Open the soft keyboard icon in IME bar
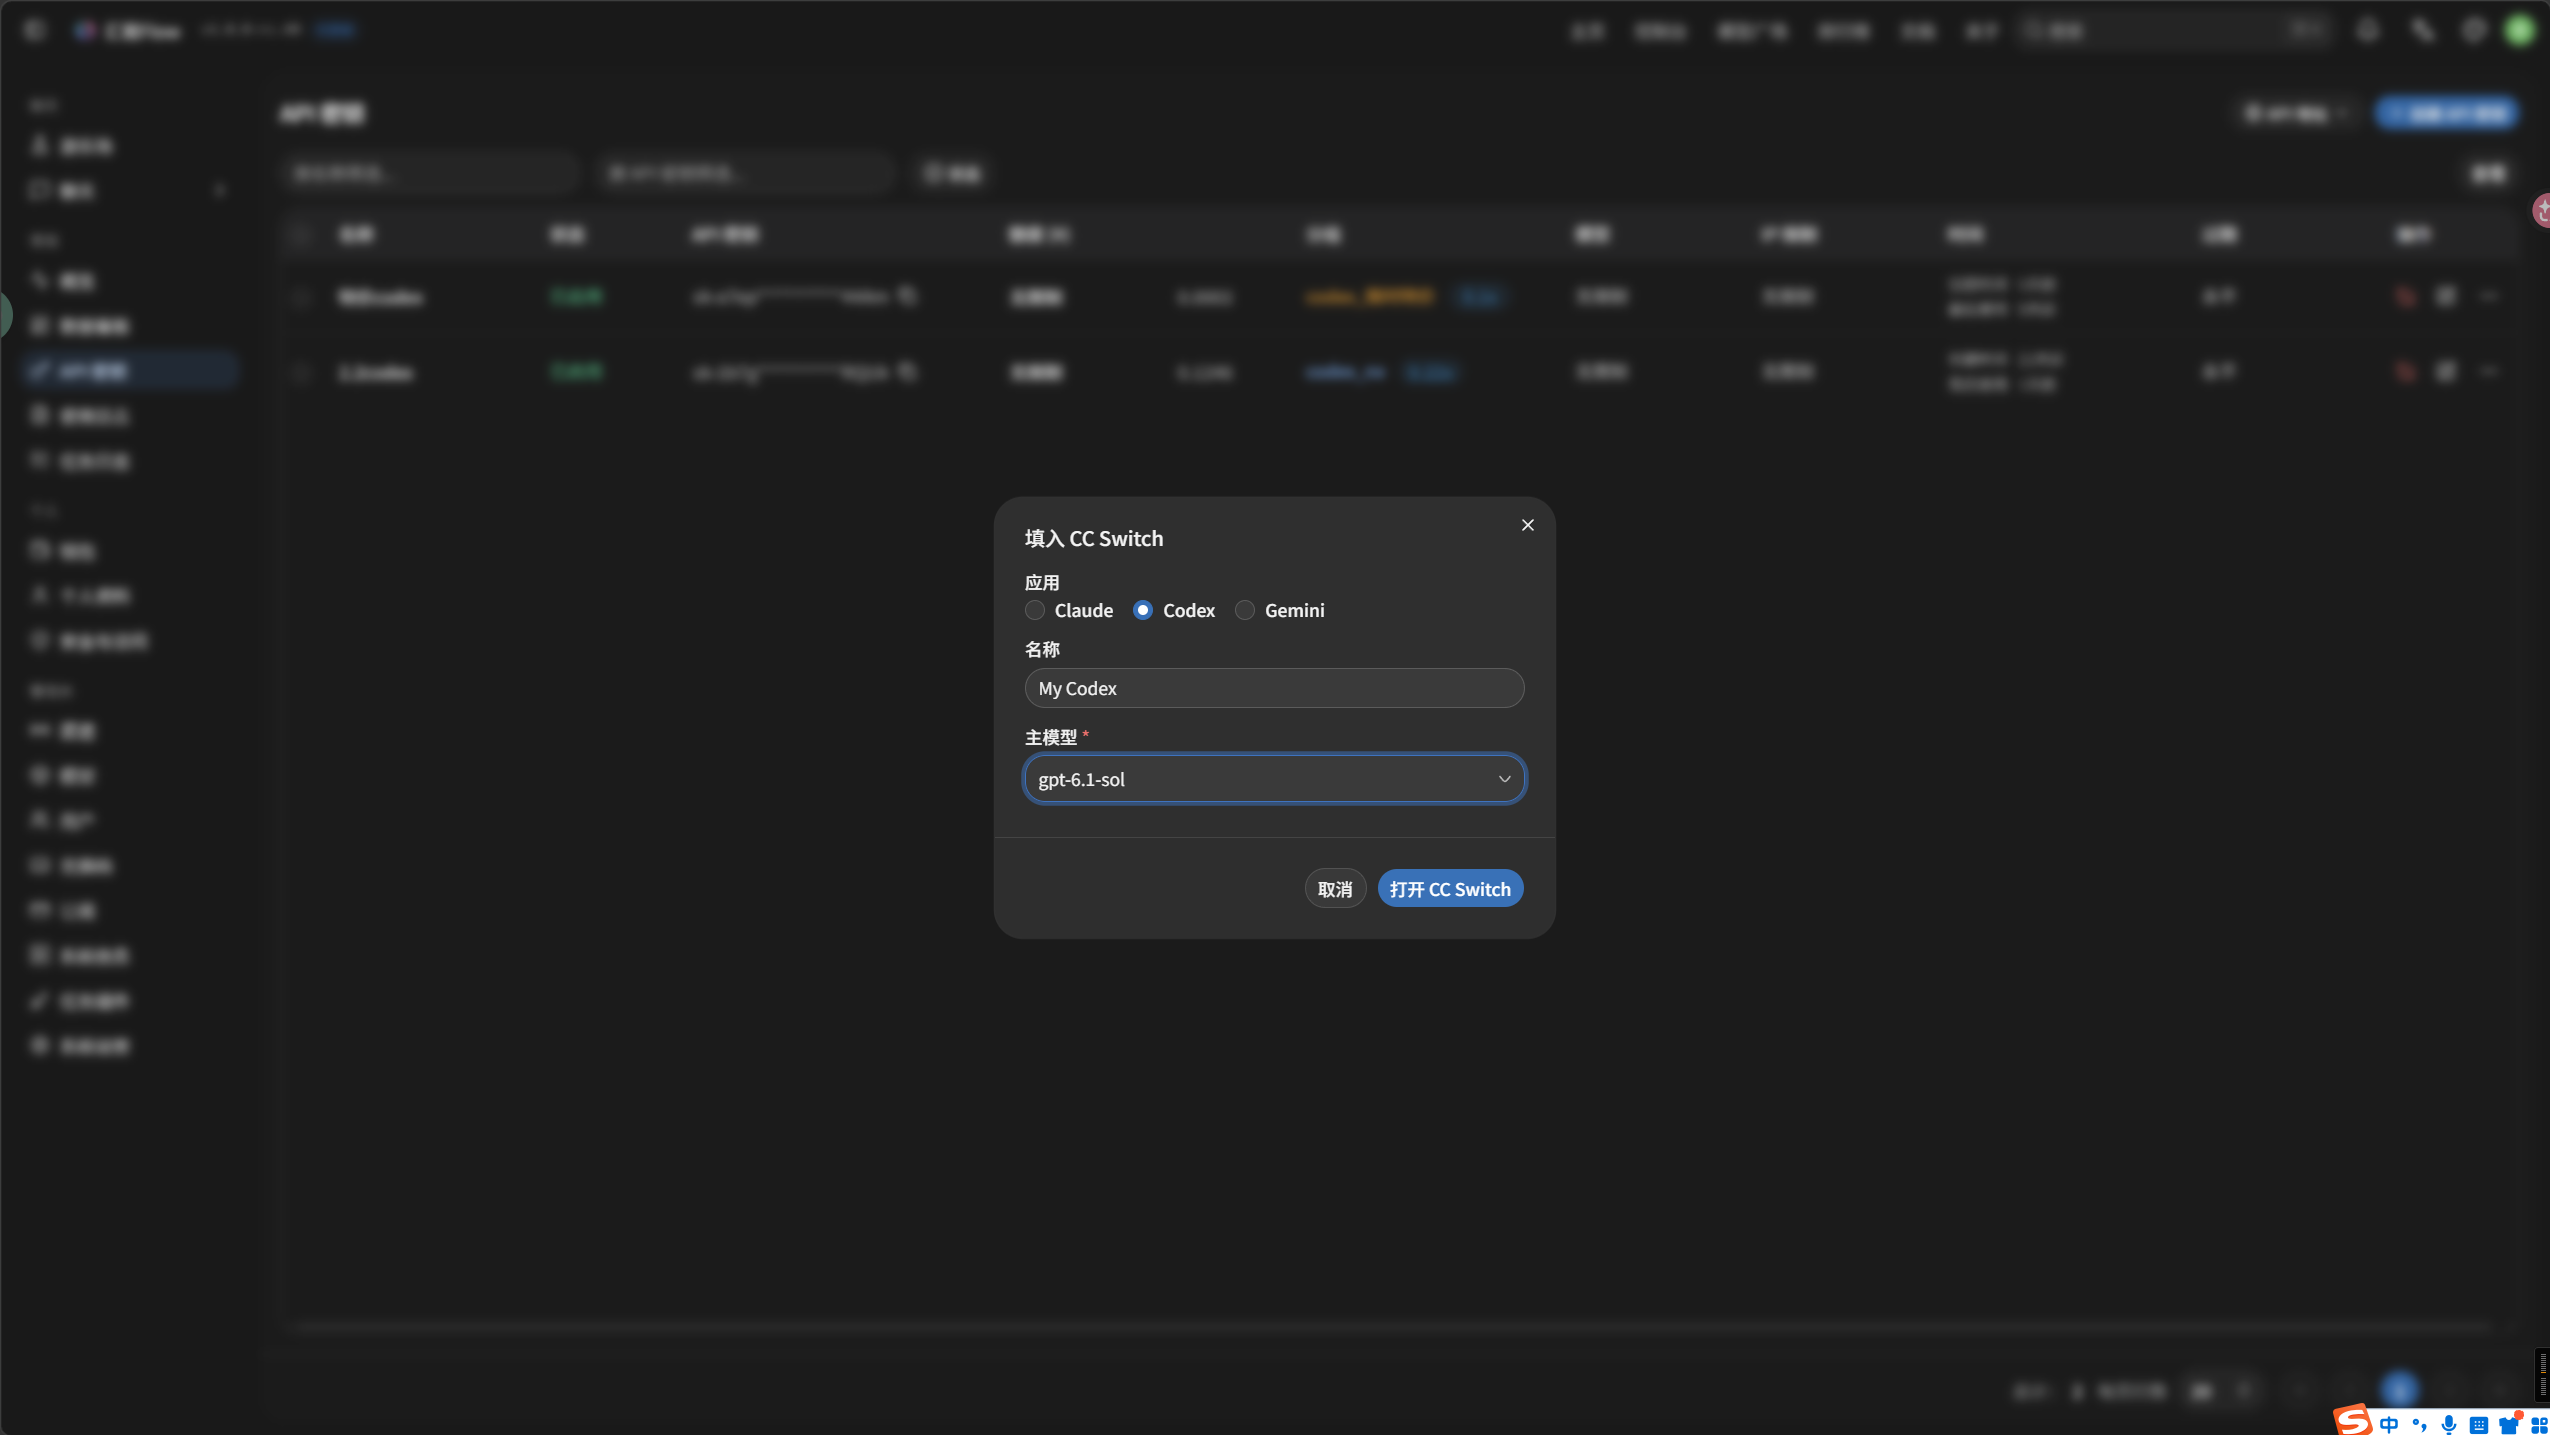The image size is (2550, 1435). pyautogui.click(x=2478, y=1425)
